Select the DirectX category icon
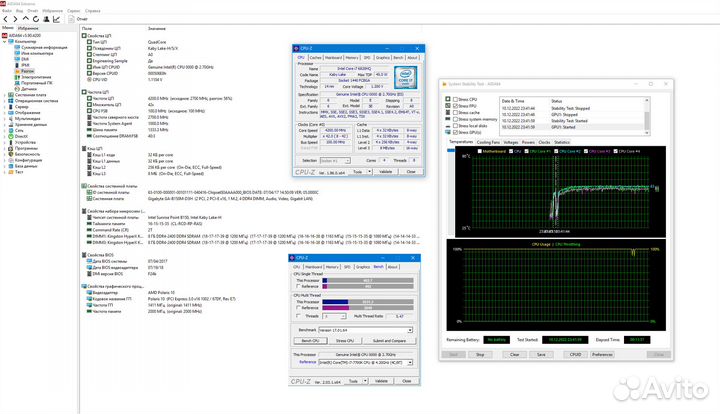The image size is (720, 414). tap(11, 136)
